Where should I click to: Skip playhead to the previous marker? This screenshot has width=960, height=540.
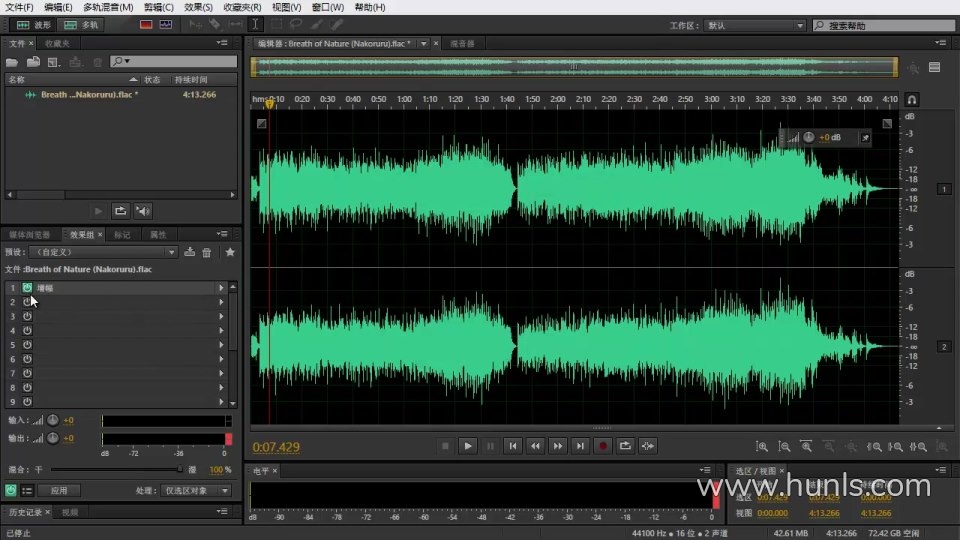tap(512, 446)
